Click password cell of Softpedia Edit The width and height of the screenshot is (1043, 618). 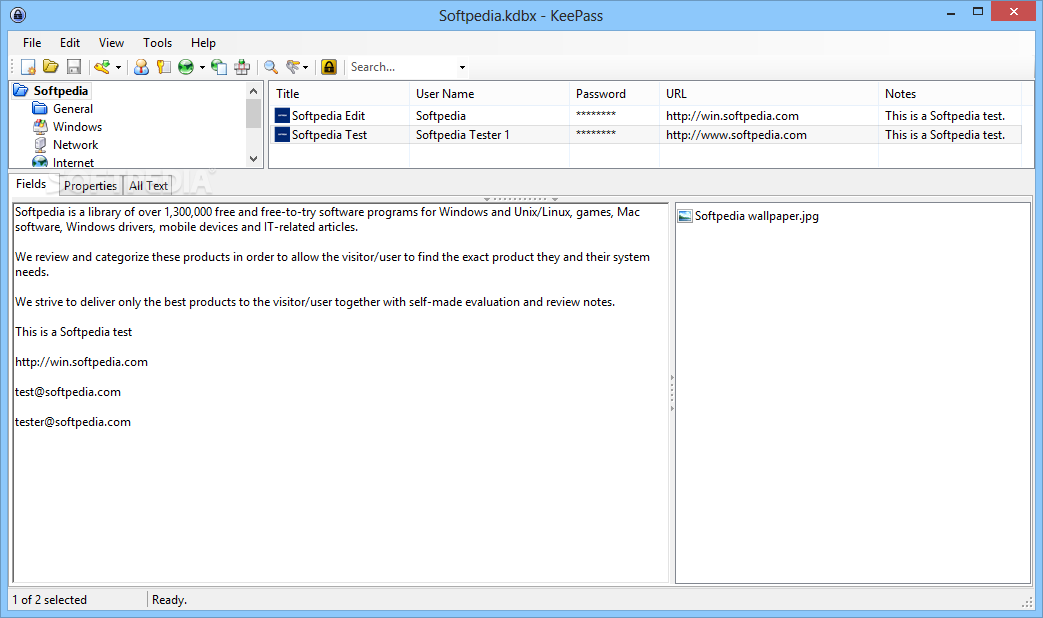[614, 116]
